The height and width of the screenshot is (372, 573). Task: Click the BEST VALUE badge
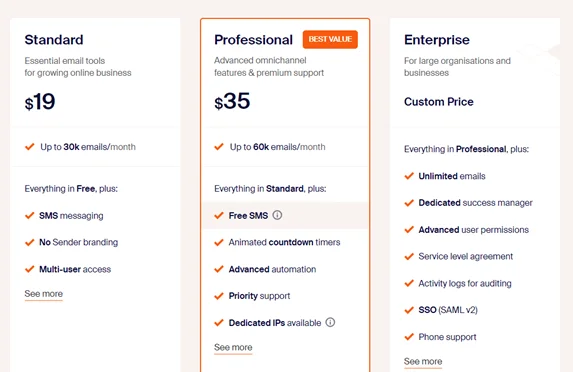point(330,39)
